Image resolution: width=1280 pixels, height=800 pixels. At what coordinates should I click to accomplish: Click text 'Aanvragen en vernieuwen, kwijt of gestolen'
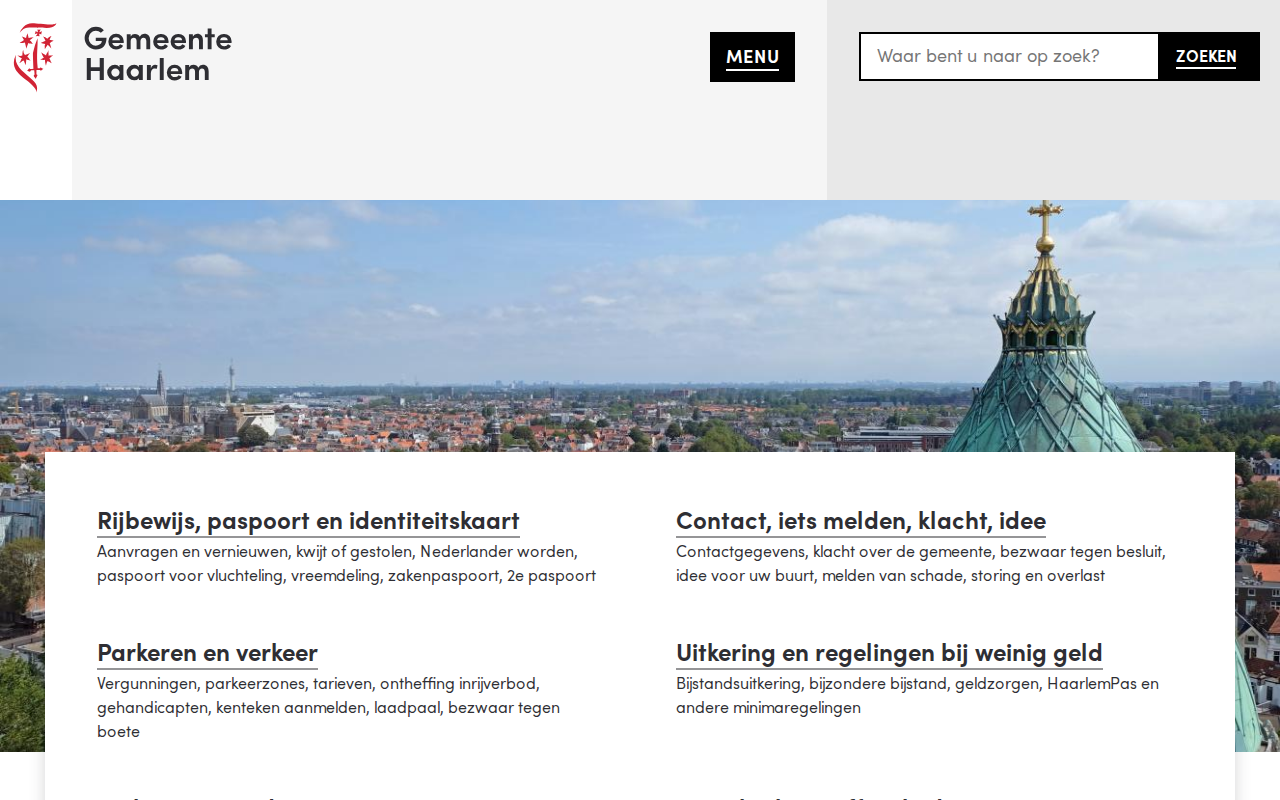point(254,552)
